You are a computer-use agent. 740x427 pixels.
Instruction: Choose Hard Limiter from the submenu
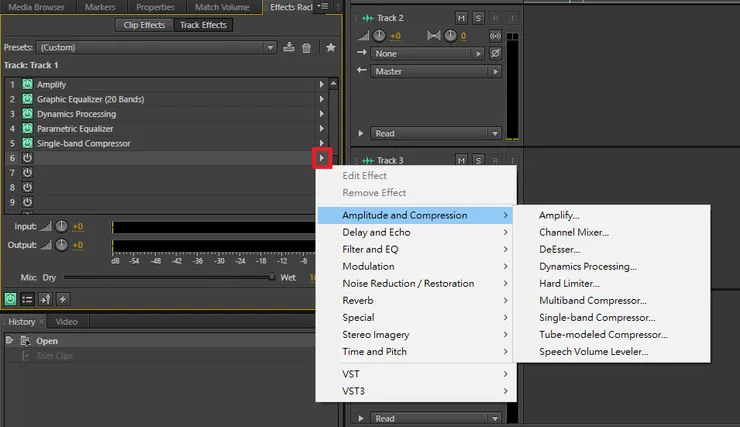[570, 284]
